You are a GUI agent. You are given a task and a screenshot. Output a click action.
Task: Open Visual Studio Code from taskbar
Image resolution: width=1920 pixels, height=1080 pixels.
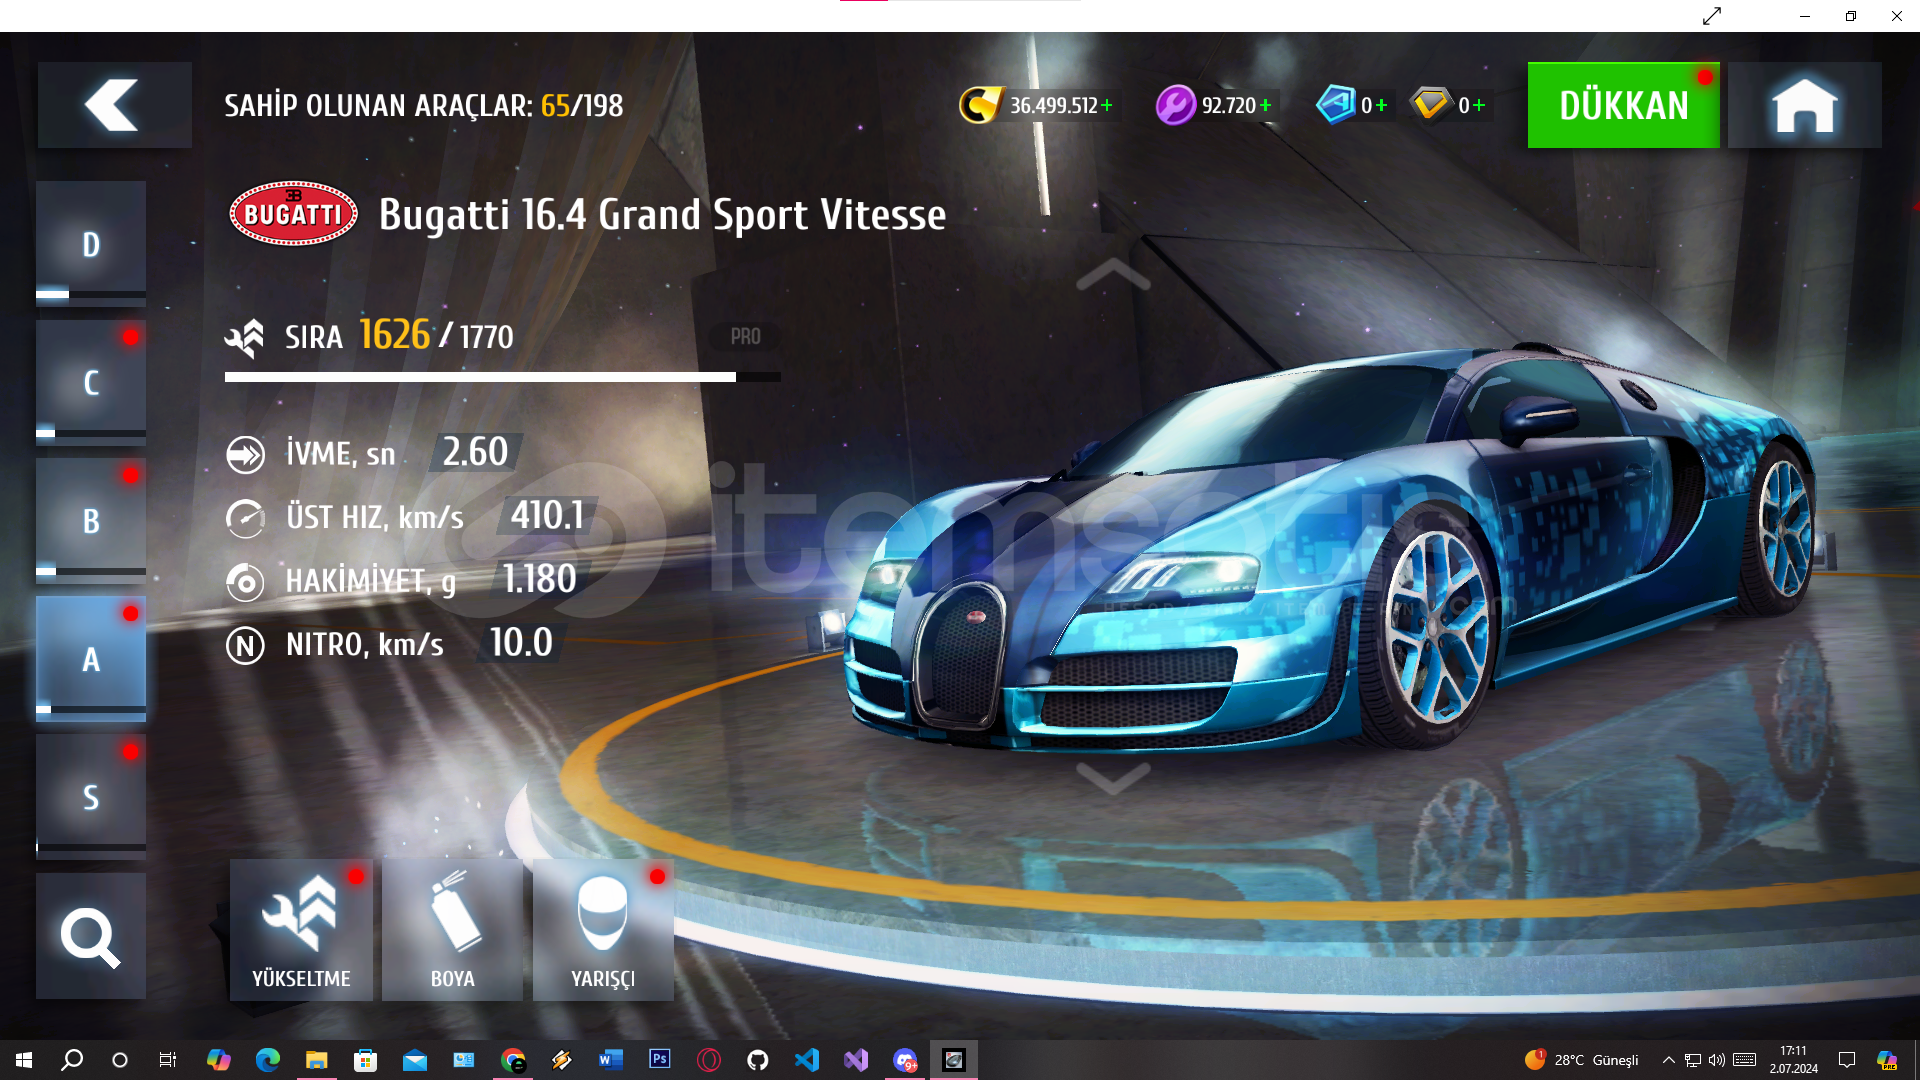(807, 1060)
